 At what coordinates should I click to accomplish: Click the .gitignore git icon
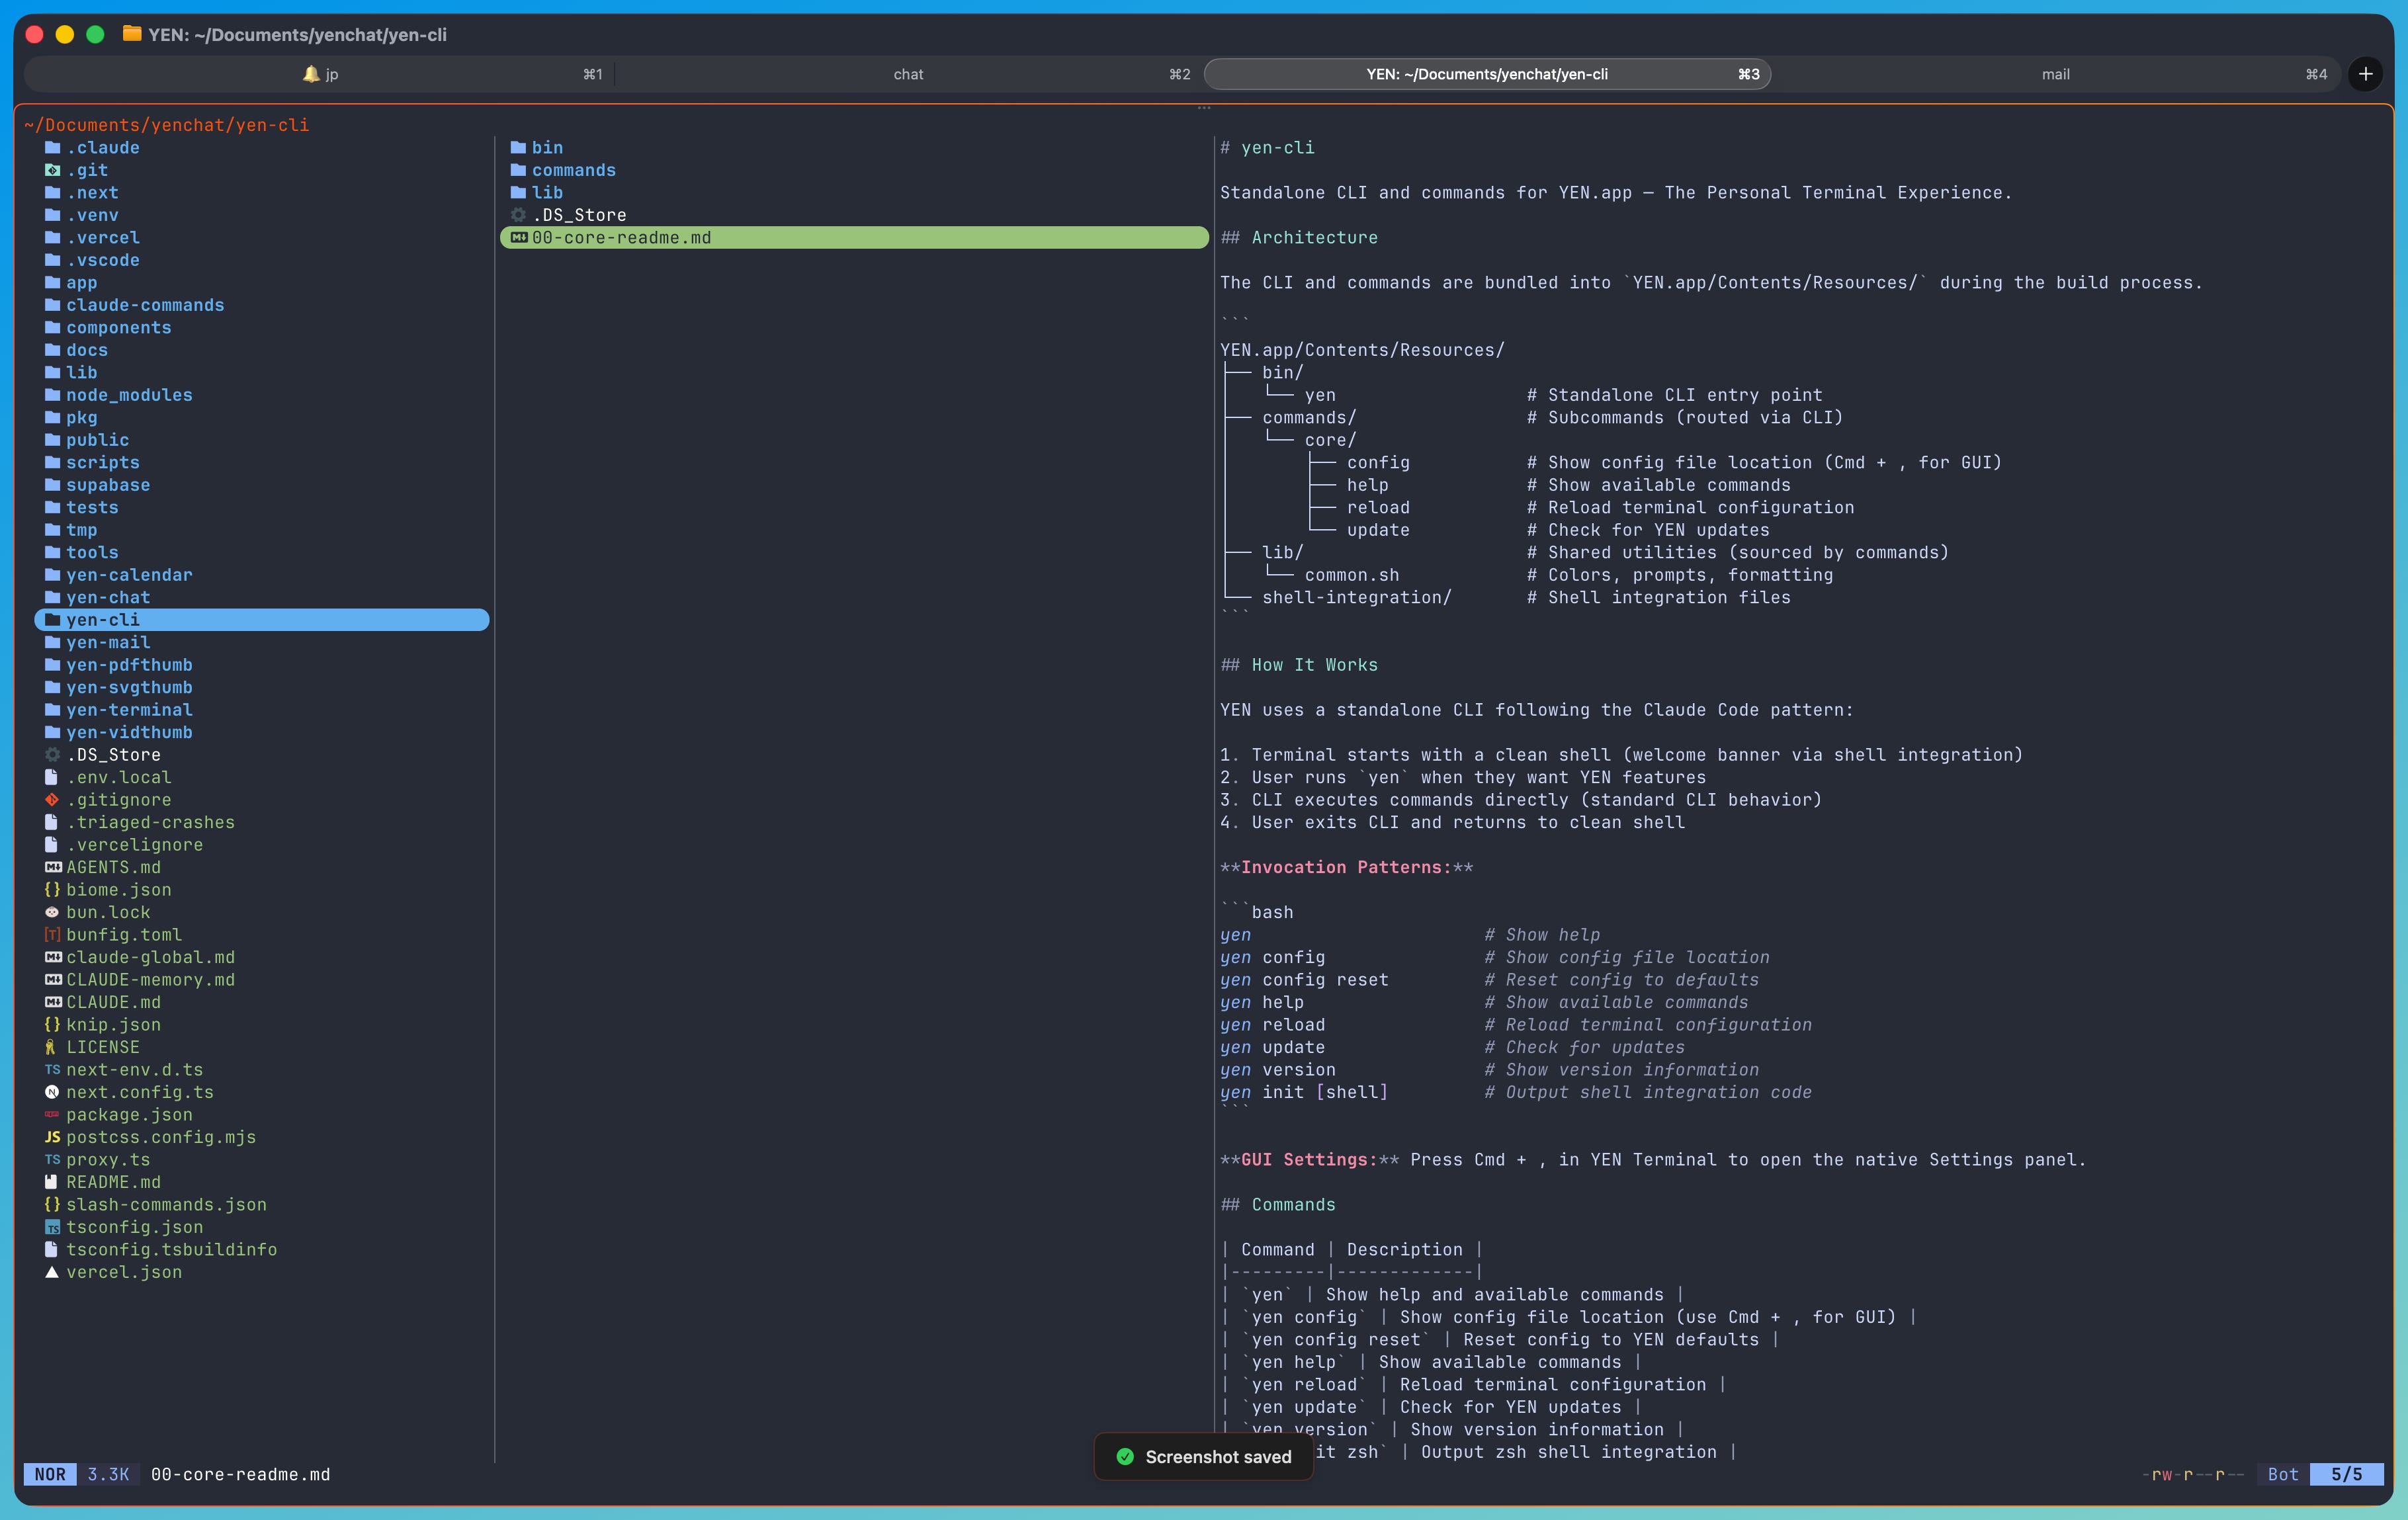coord(52,800)
